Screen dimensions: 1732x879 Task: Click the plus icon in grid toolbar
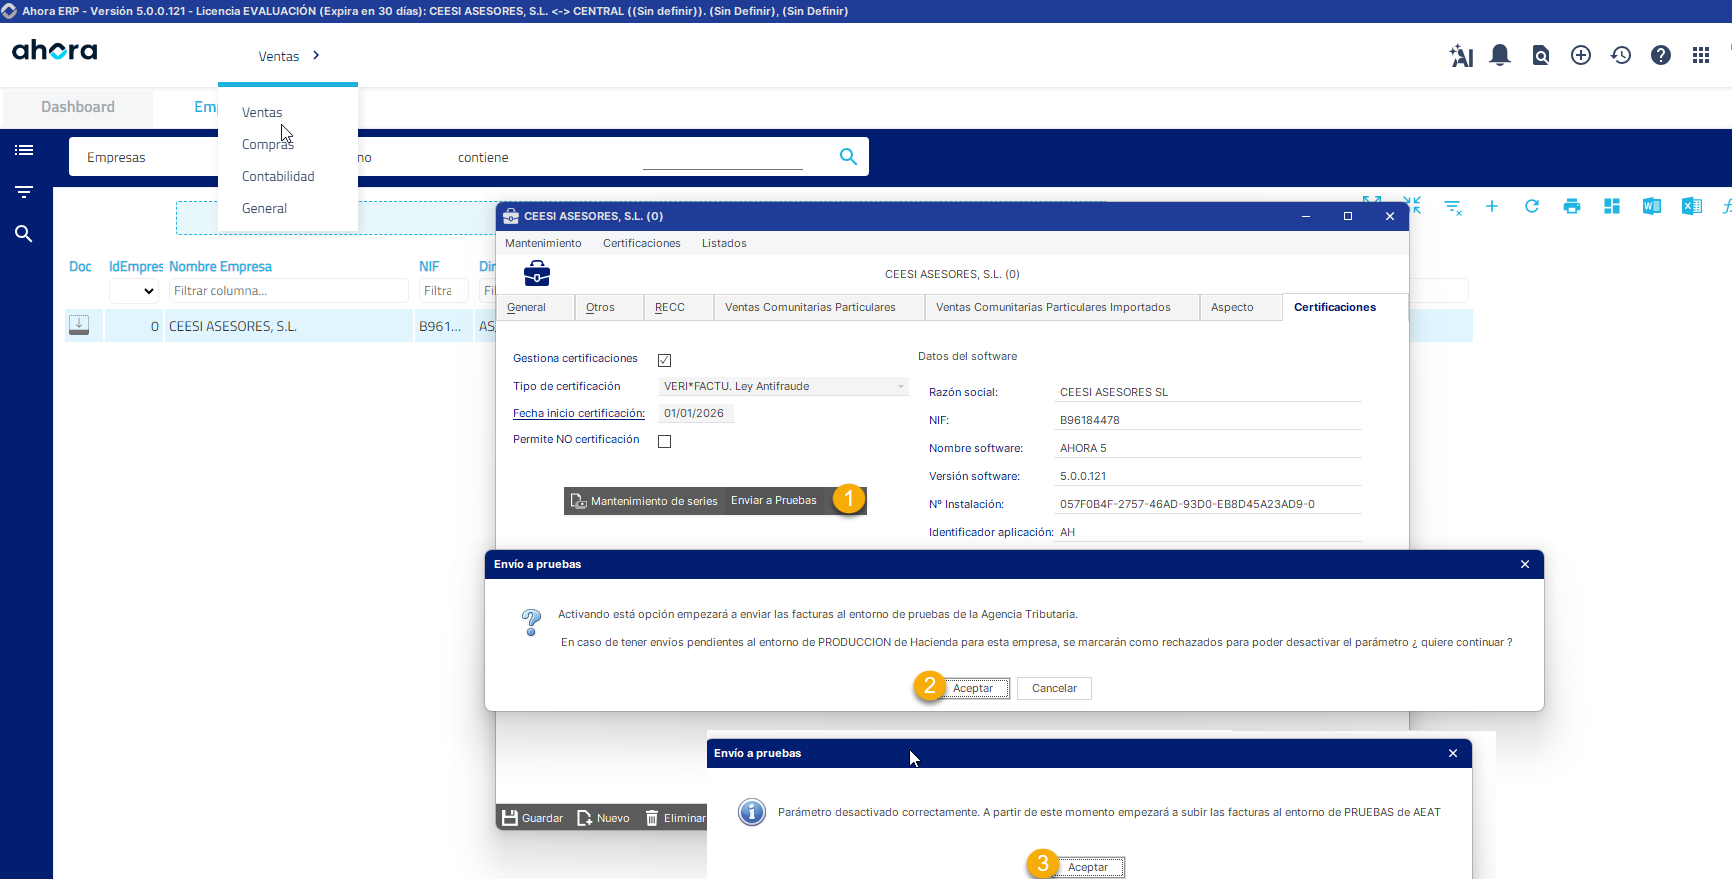[1492, 206]
